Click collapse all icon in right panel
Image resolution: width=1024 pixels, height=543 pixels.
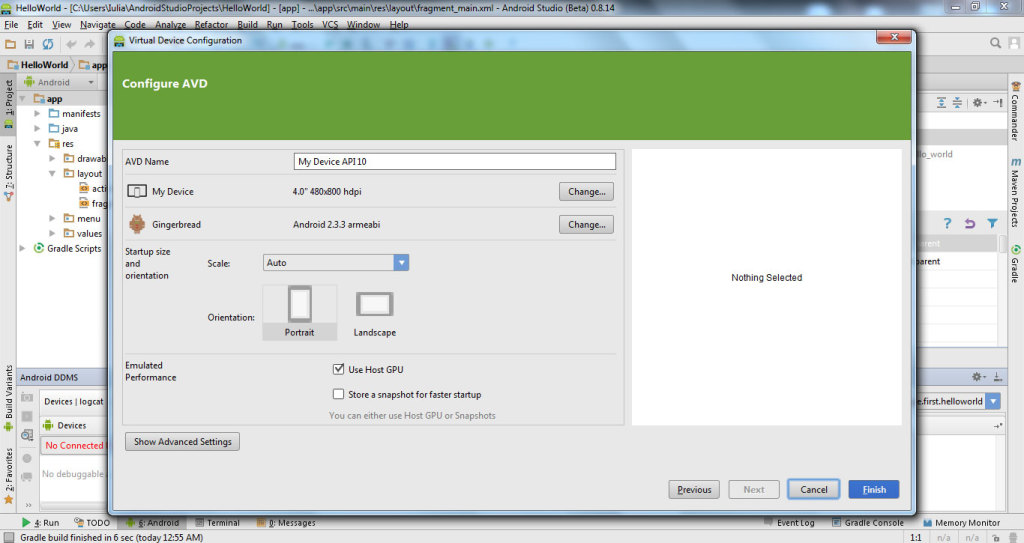point(957,103)
